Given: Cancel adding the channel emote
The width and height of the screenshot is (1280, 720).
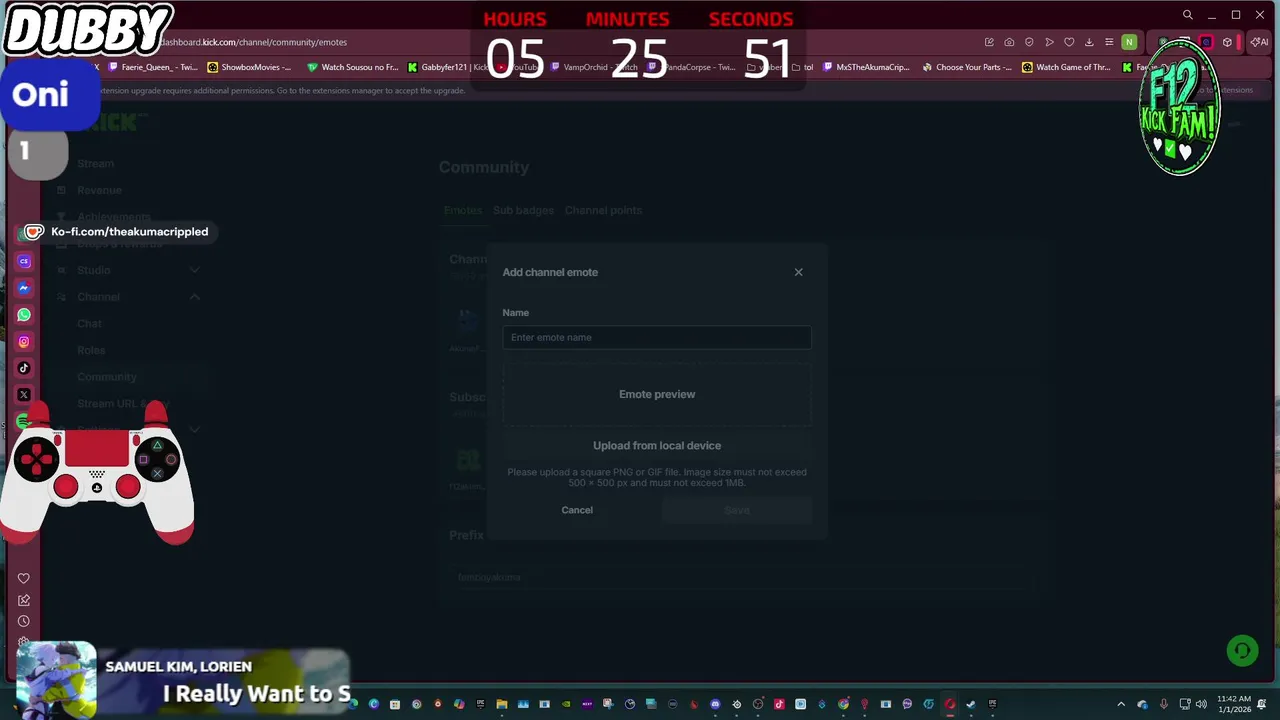Looking at the screenshot, I should click(577, 510).
